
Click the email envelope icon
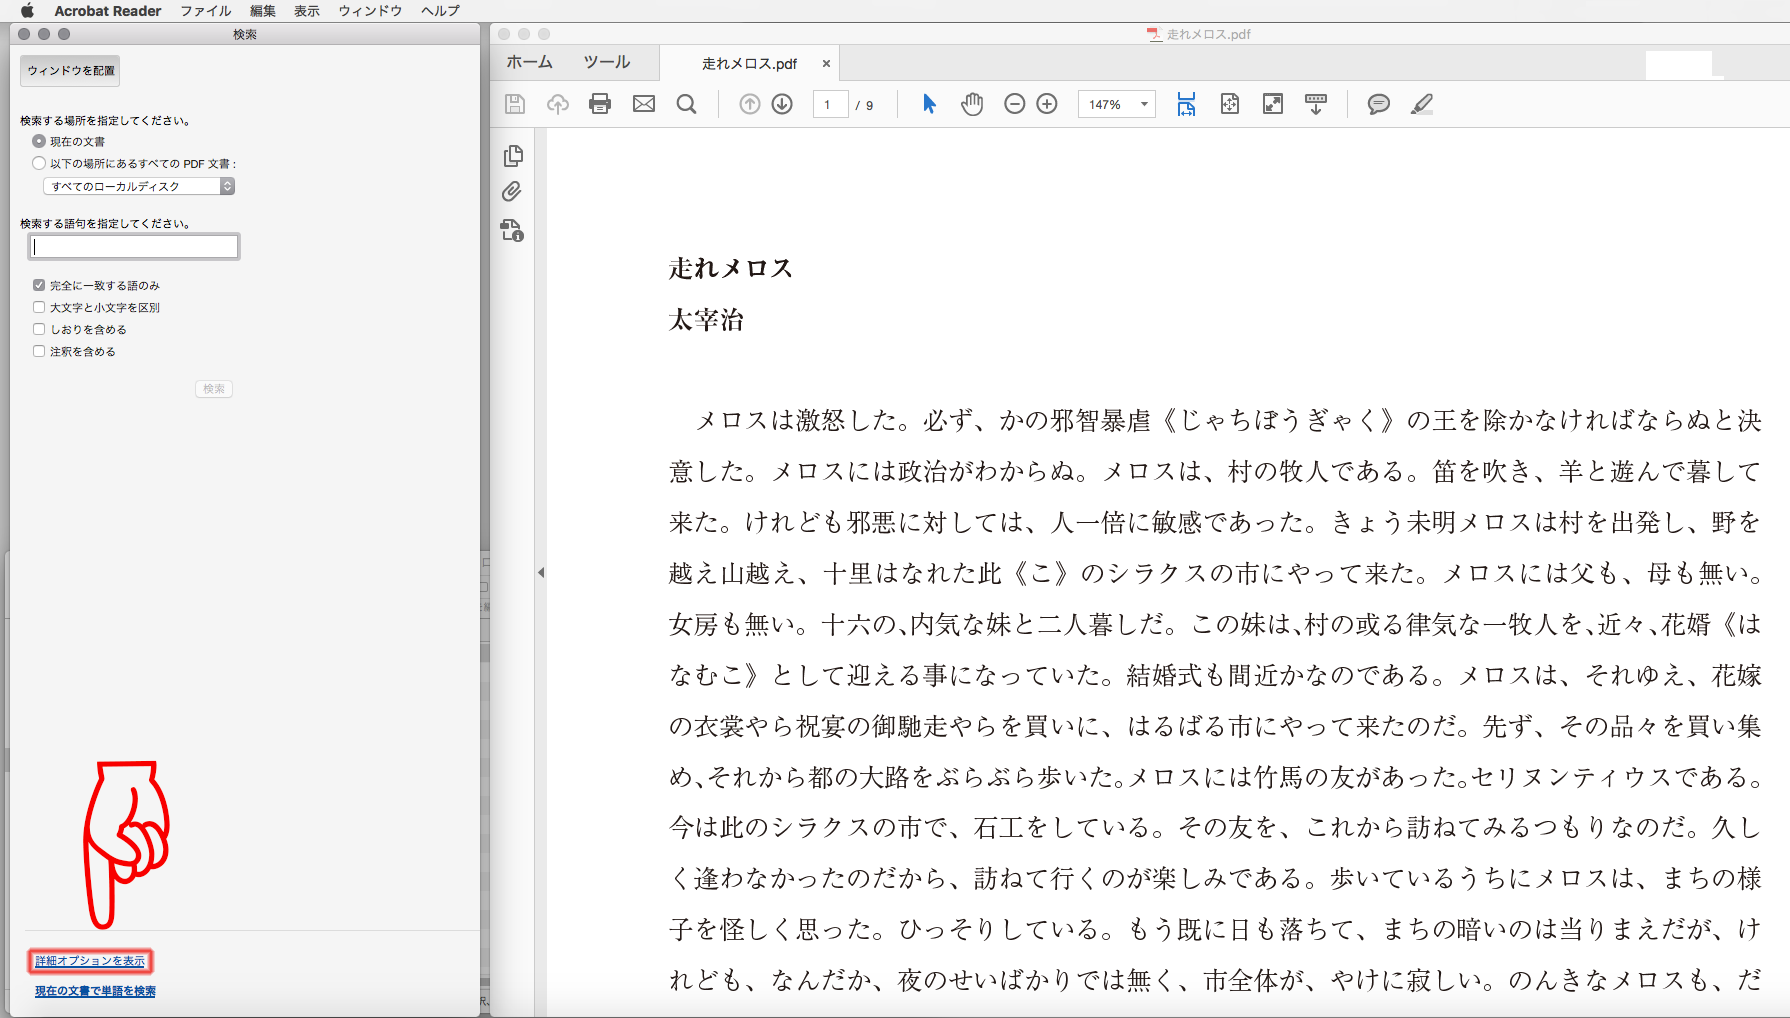click(644, 104)
